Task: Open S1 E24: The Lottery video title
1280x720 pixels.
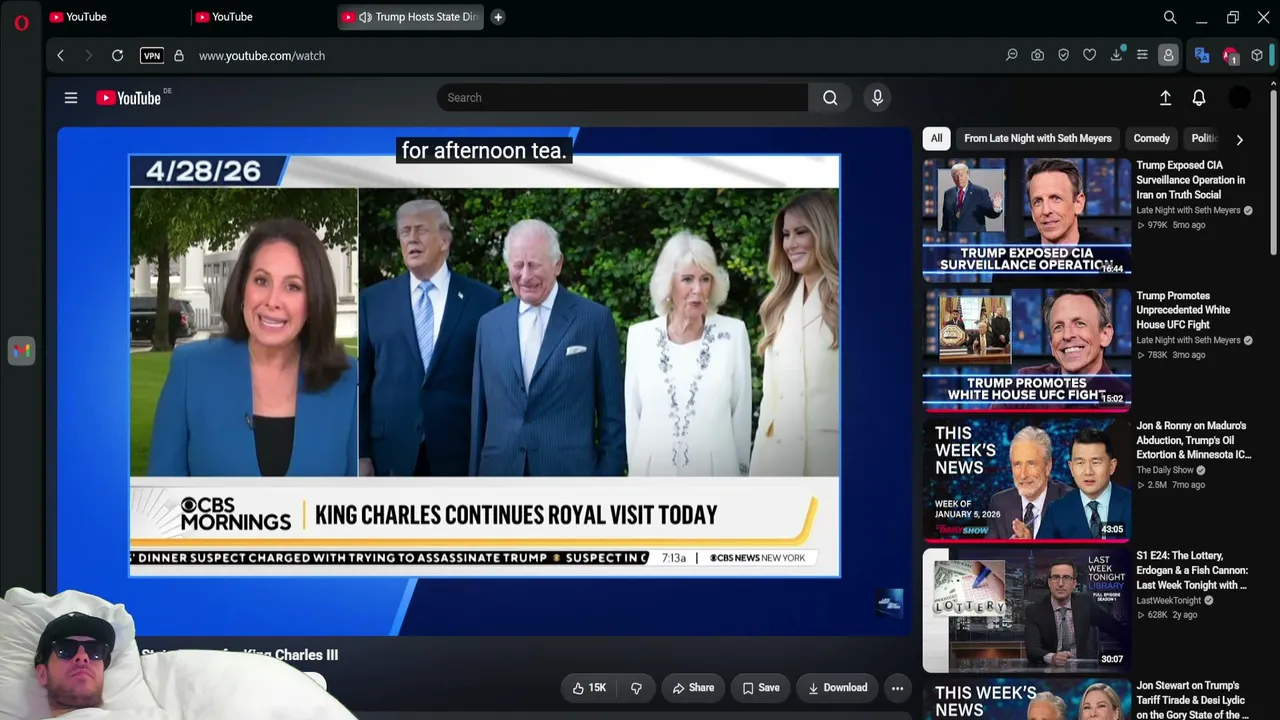Action: (1191, 570)
